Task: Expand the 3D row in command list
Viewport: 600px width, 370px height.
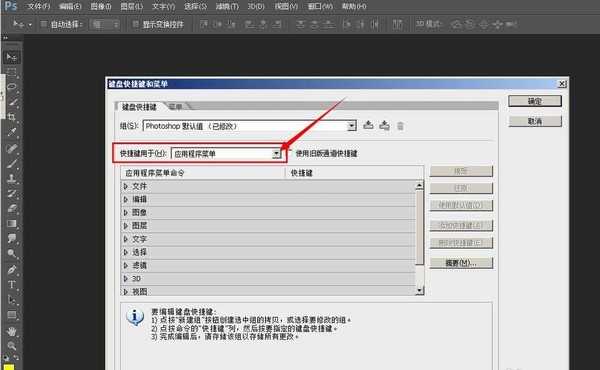Action: (x=126, y=279)
